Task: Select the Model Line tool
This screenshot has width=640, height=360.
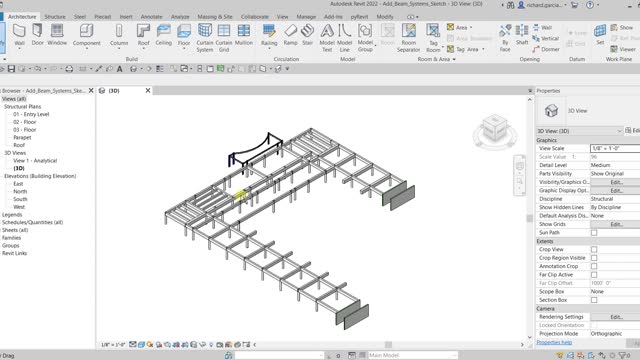Action: tap(344, 38)
